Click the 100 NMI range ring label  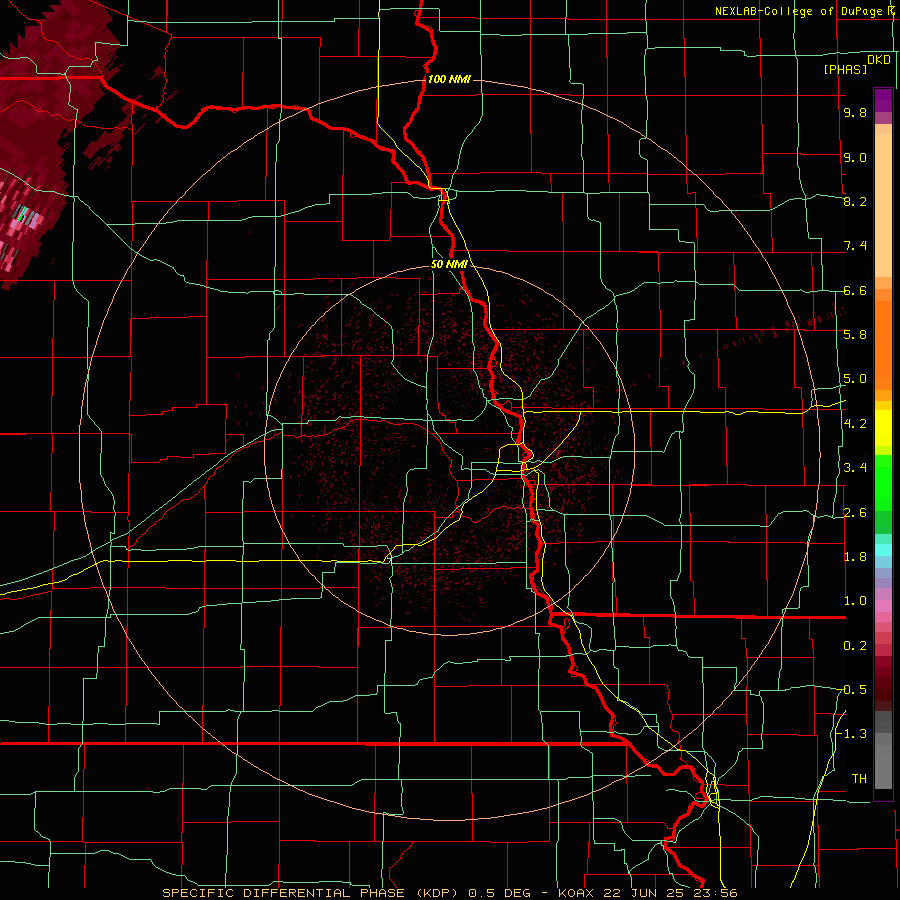click(x=449, y=79)
